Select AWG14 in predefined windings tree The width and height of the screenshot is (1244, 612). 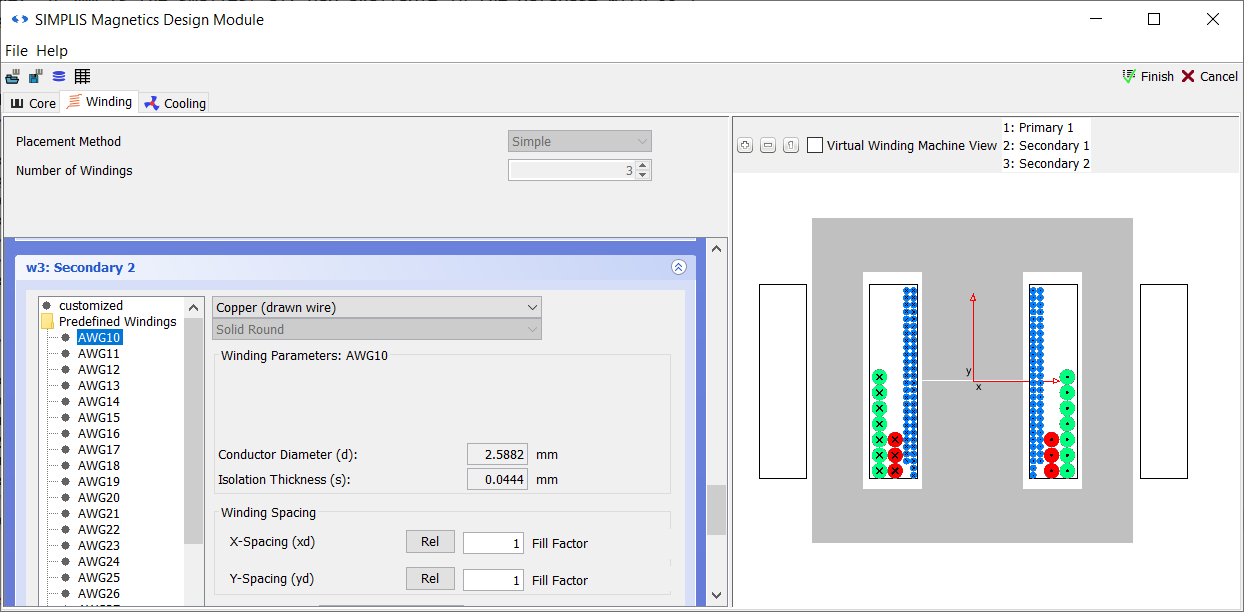(98, 401)
